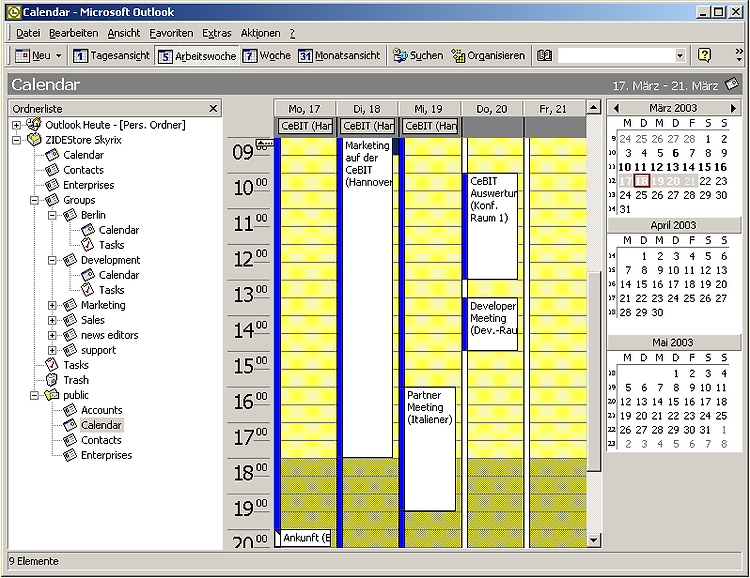Switch to Tagesansicht day view
This screenshot has width=750, height=578.
pyautogui.click(x=111, y=56)
